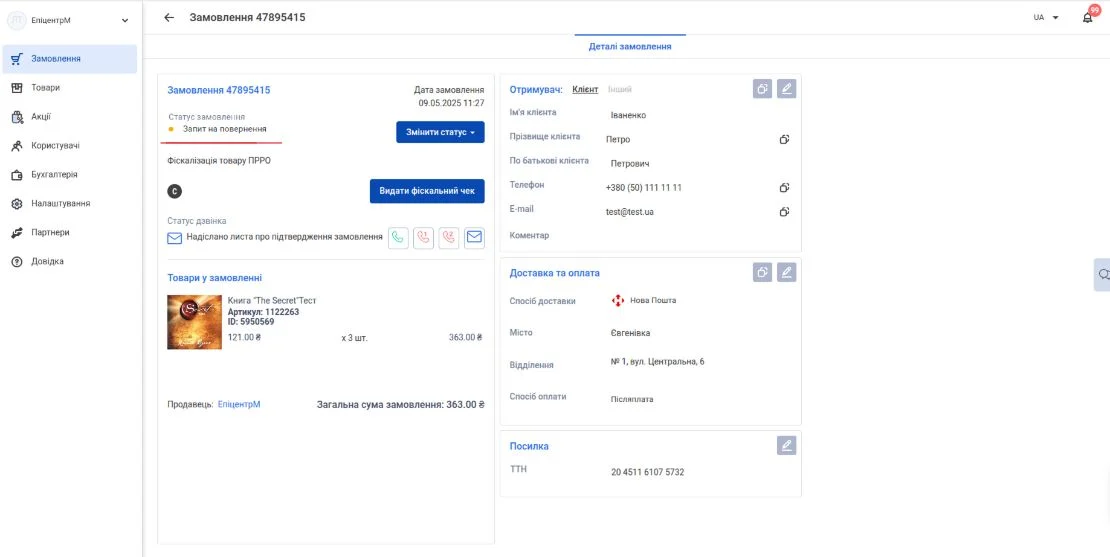
Task: Click the Нова Пошта logo icon
Action: (x=618, y=301)
